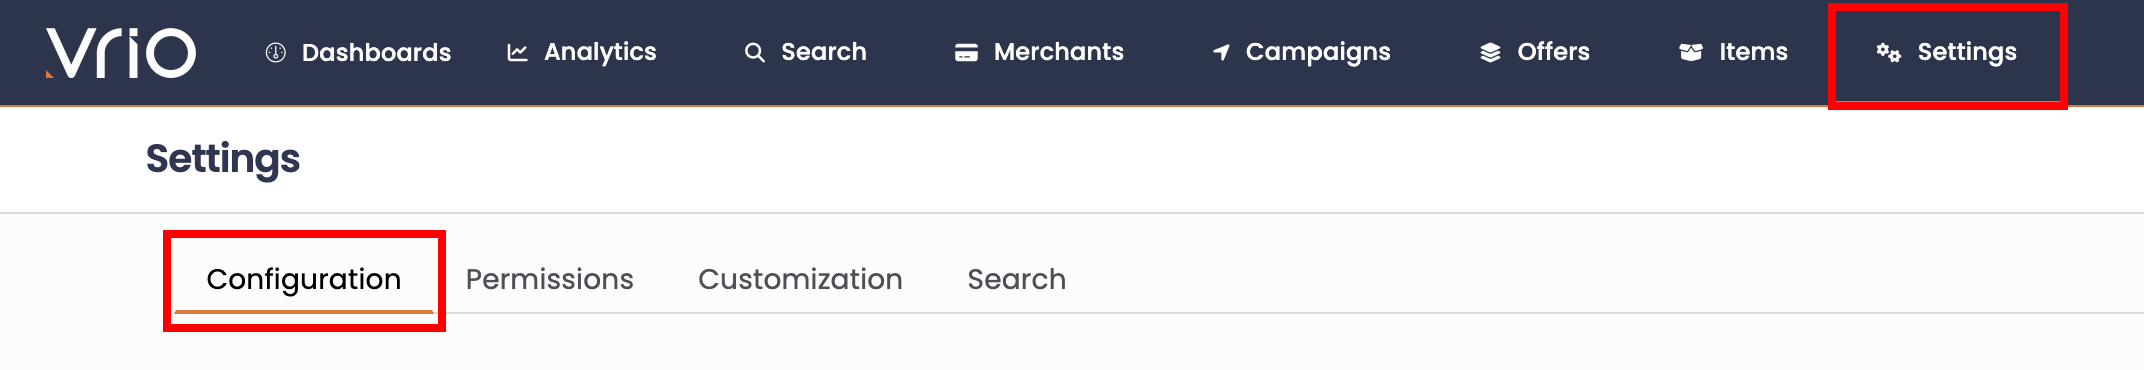Click the Merchants credit card icon
This screenshot has width=2144, height=370.
[x=966, y=53]
